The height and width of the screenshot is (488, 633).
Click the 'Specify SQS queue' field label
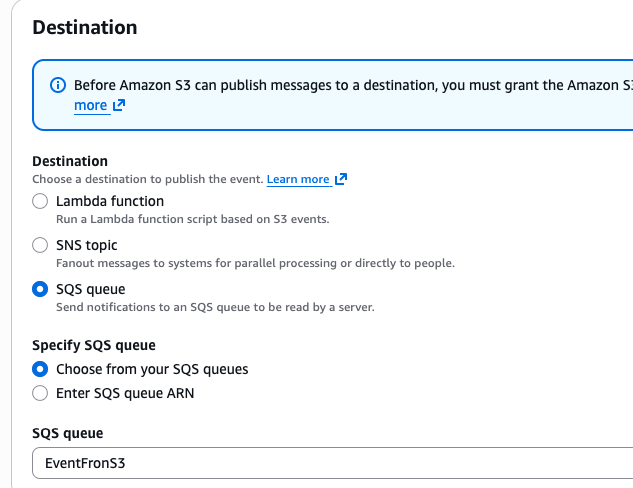coord(94,346)
